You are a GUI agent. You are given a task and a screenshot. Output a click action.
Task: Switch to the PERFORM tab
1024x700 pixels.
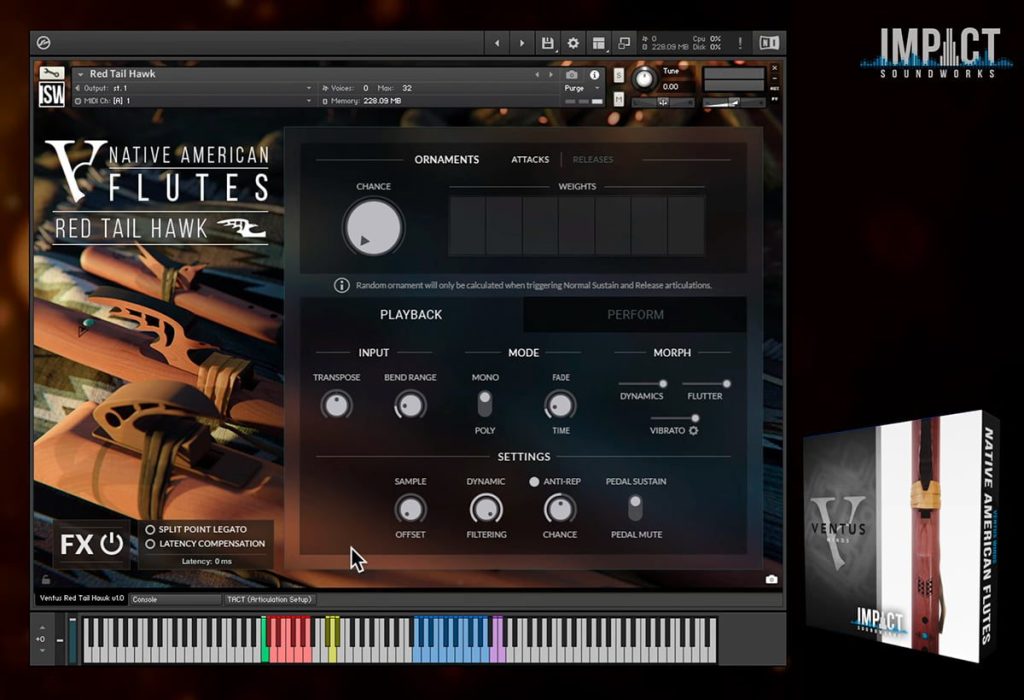[x=635, y=315]
